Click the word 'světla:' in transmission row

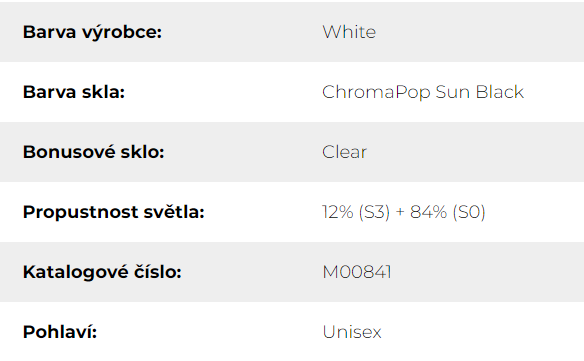pyautogui.click(x=174, y=212)
